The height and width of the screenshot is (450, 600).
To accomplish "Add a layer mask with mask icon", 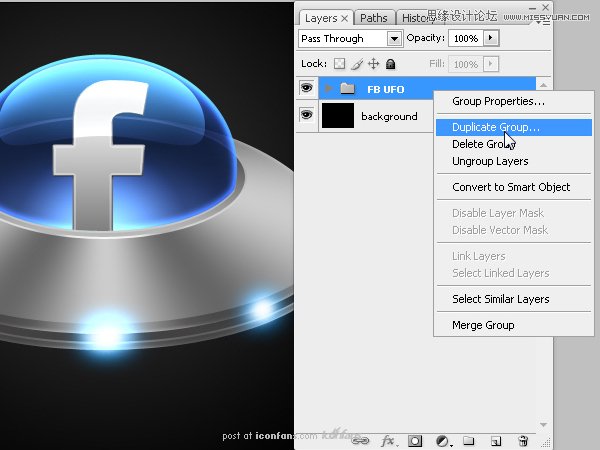I will tap(415, 440).
